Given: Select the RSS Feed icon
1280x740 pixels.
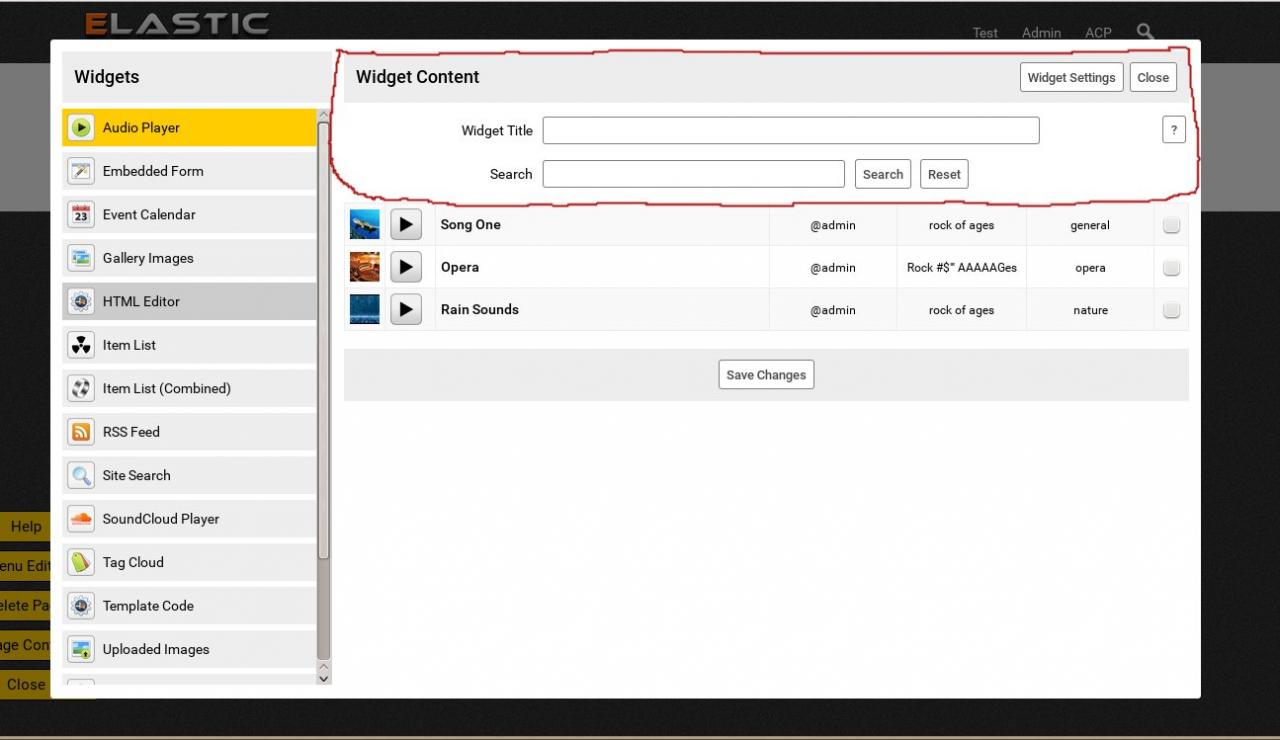Looking at the screenshot, I should pyautogui.click(x=81, y=432).
